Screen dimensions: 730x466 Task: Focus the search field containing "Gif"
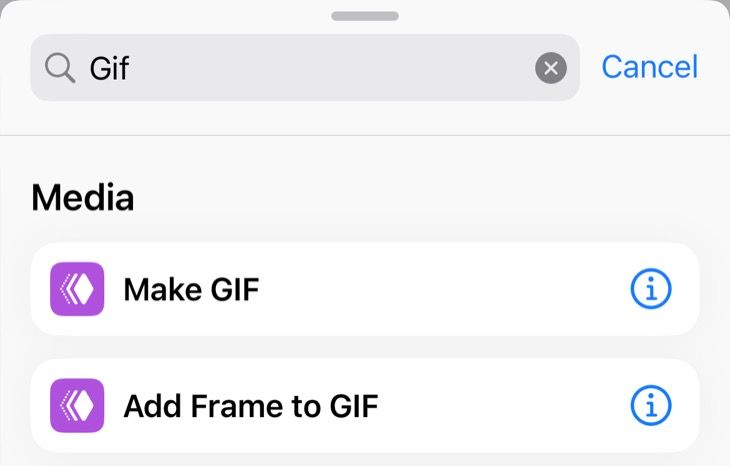click(x=300, y=68)
